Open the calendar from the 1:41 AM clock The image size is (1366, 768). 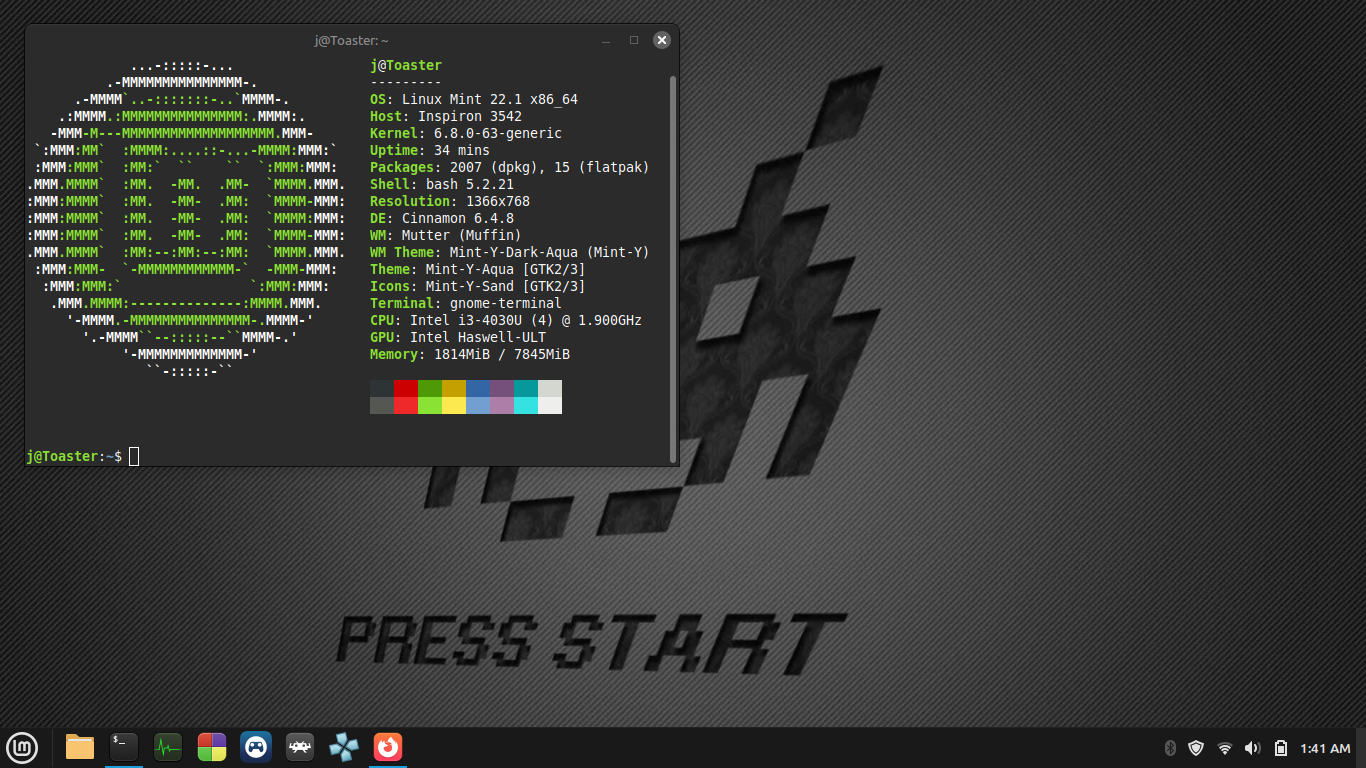pyautogui.click(x=1325, y=748)
